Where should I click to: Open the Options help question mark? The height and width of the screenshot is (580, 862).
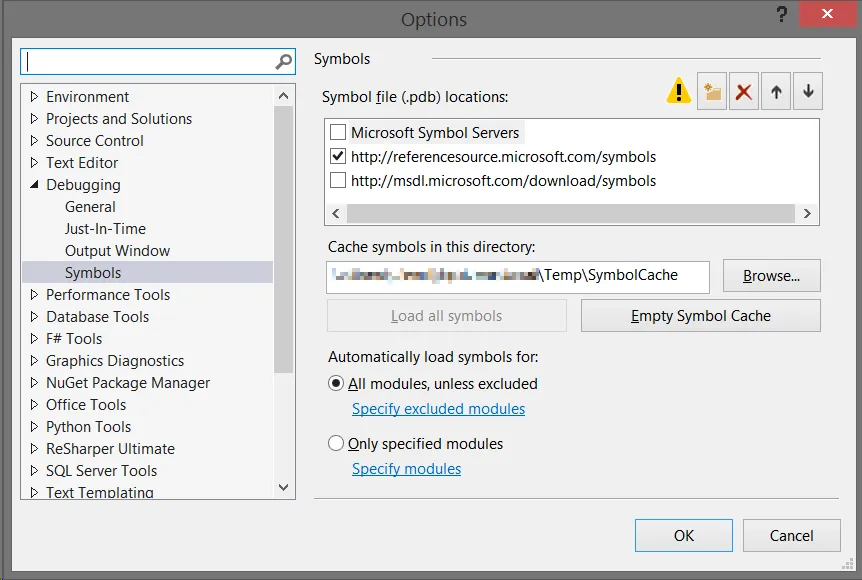tap(780, 16)
